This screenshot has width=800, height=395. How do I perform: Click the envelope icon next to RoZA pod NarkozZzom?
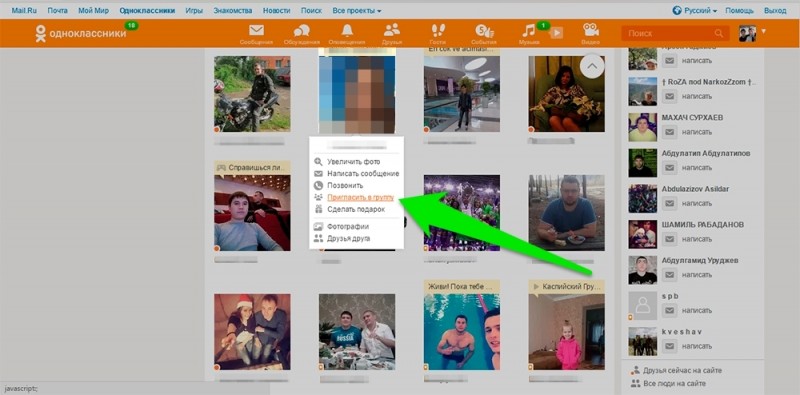click(x=670, y=96)
